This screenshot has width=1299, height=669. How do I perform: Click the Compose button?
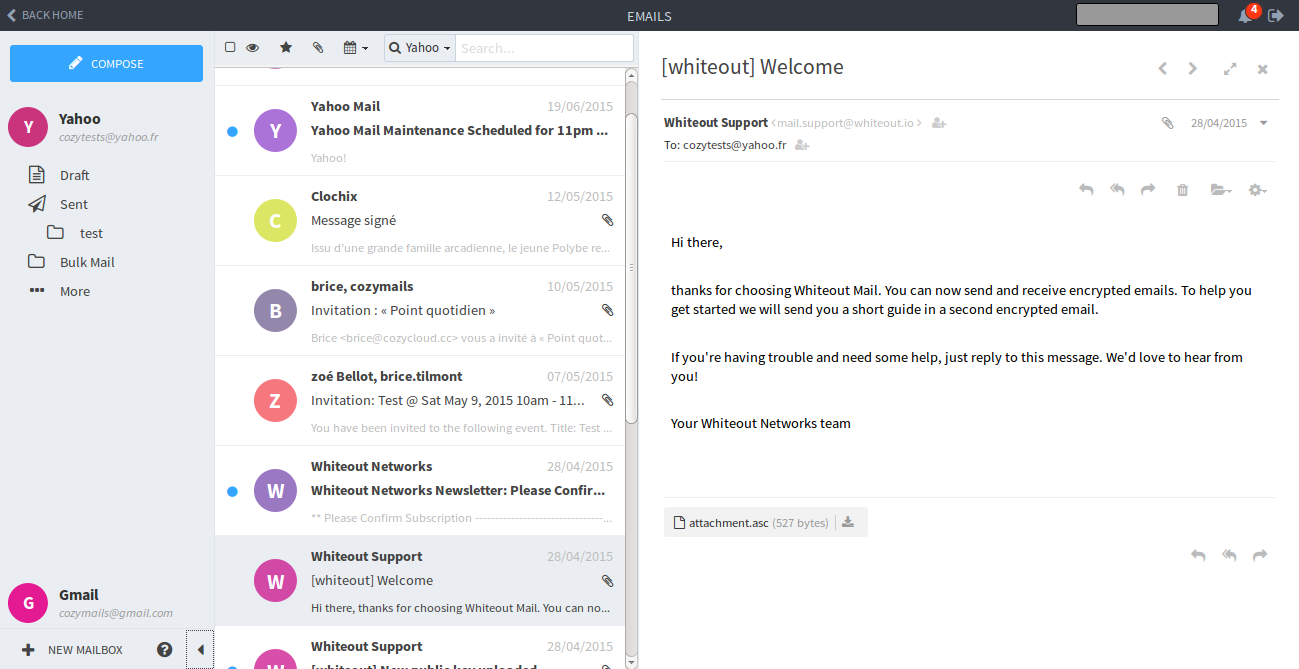(106, 63)
